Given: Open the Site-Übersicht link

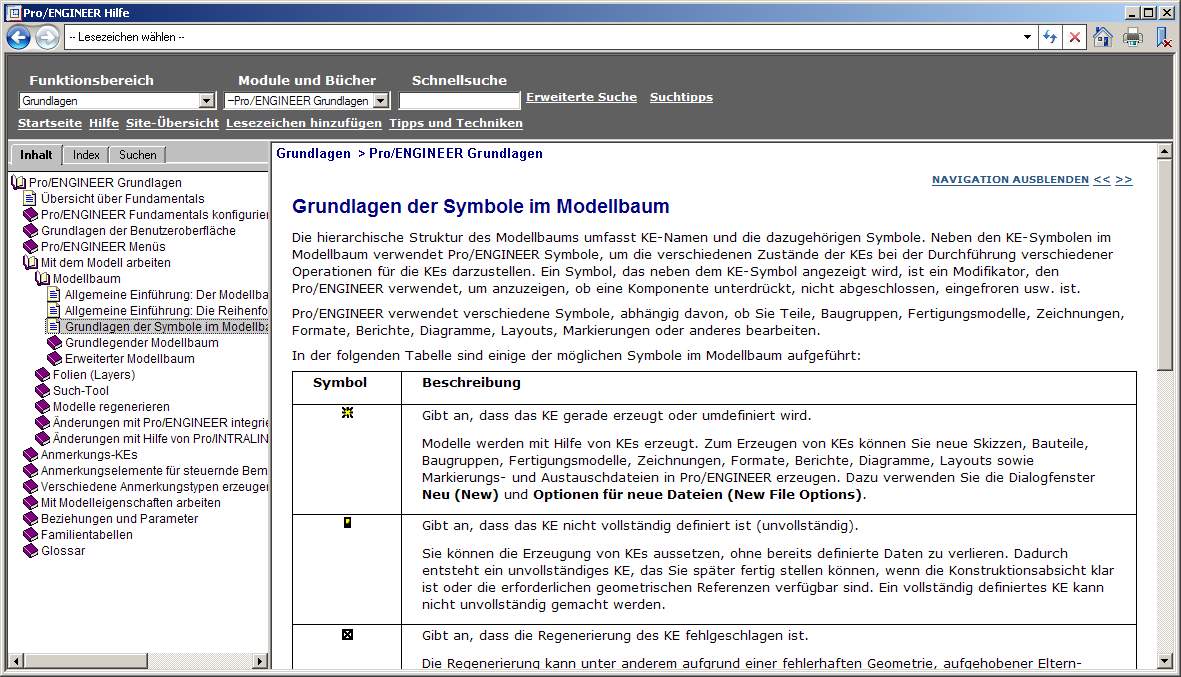Looking at the screenshot, I should click(x=172, y=123).
